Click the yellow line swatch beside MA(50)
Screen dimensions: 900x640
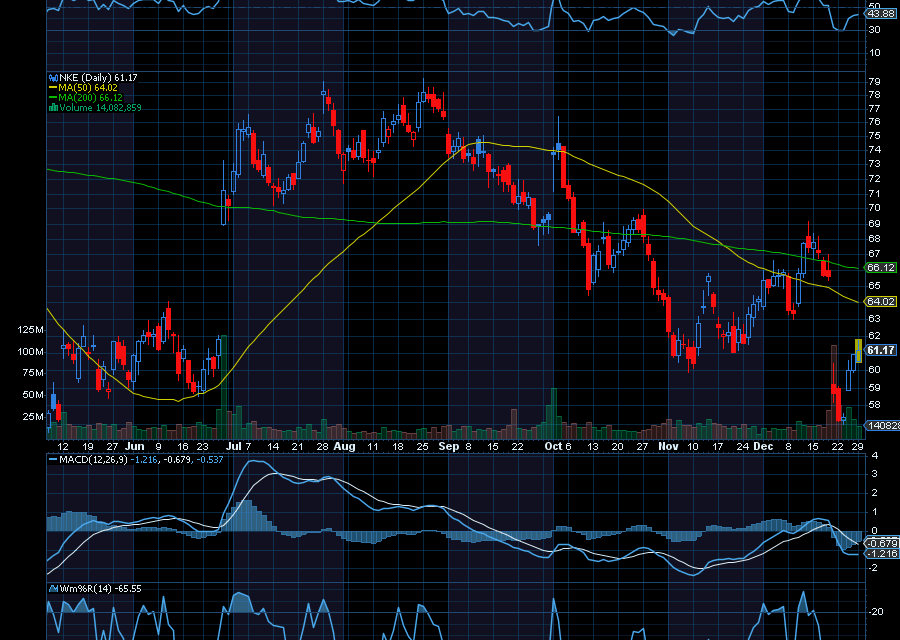click(x=52, y=88)
